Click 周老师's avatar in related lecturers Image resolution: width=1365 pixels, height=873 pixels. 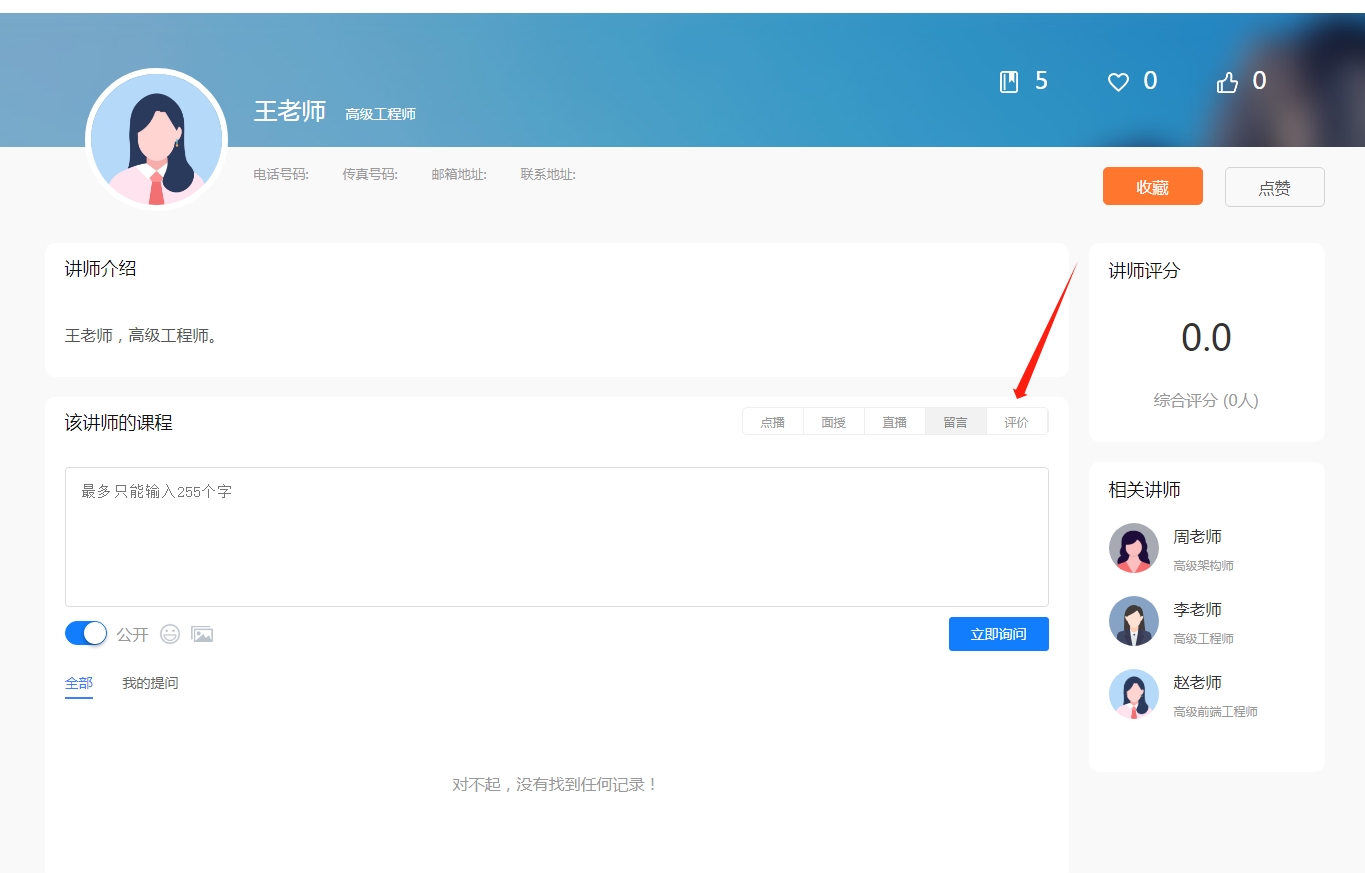pyautogui.click(x=1133, y=548)
